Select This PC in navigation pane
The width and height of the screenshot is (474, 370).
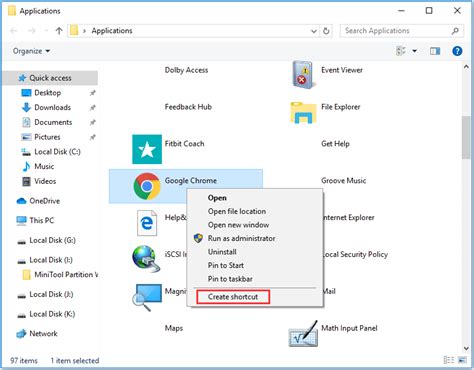pyautogui.click(x=41, y=220)
